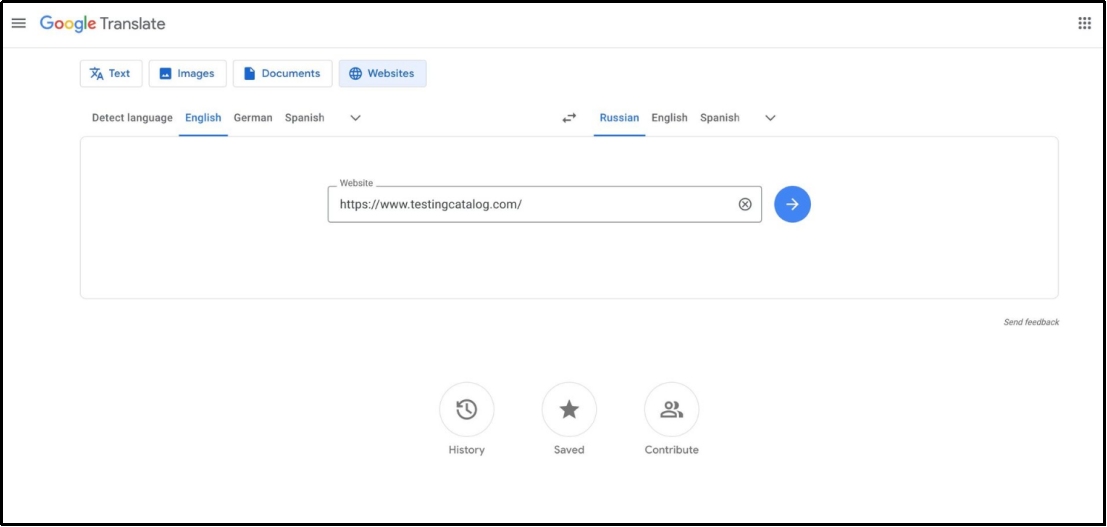Choose Detect language as source
1107x527 pixels.
coord(132,118)
